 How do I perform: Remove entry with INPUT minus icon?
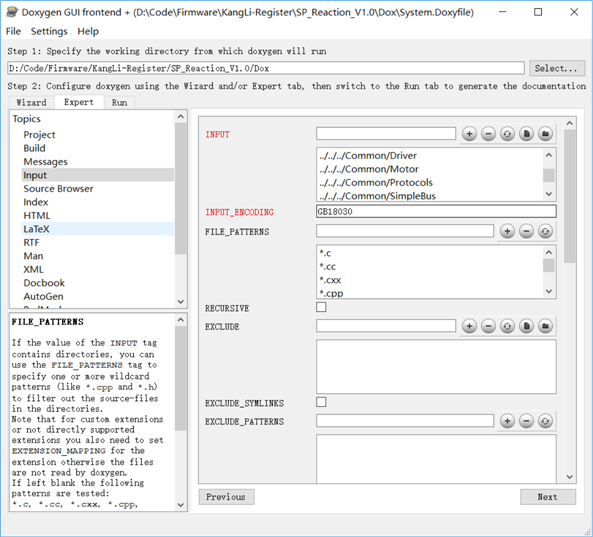488,133
